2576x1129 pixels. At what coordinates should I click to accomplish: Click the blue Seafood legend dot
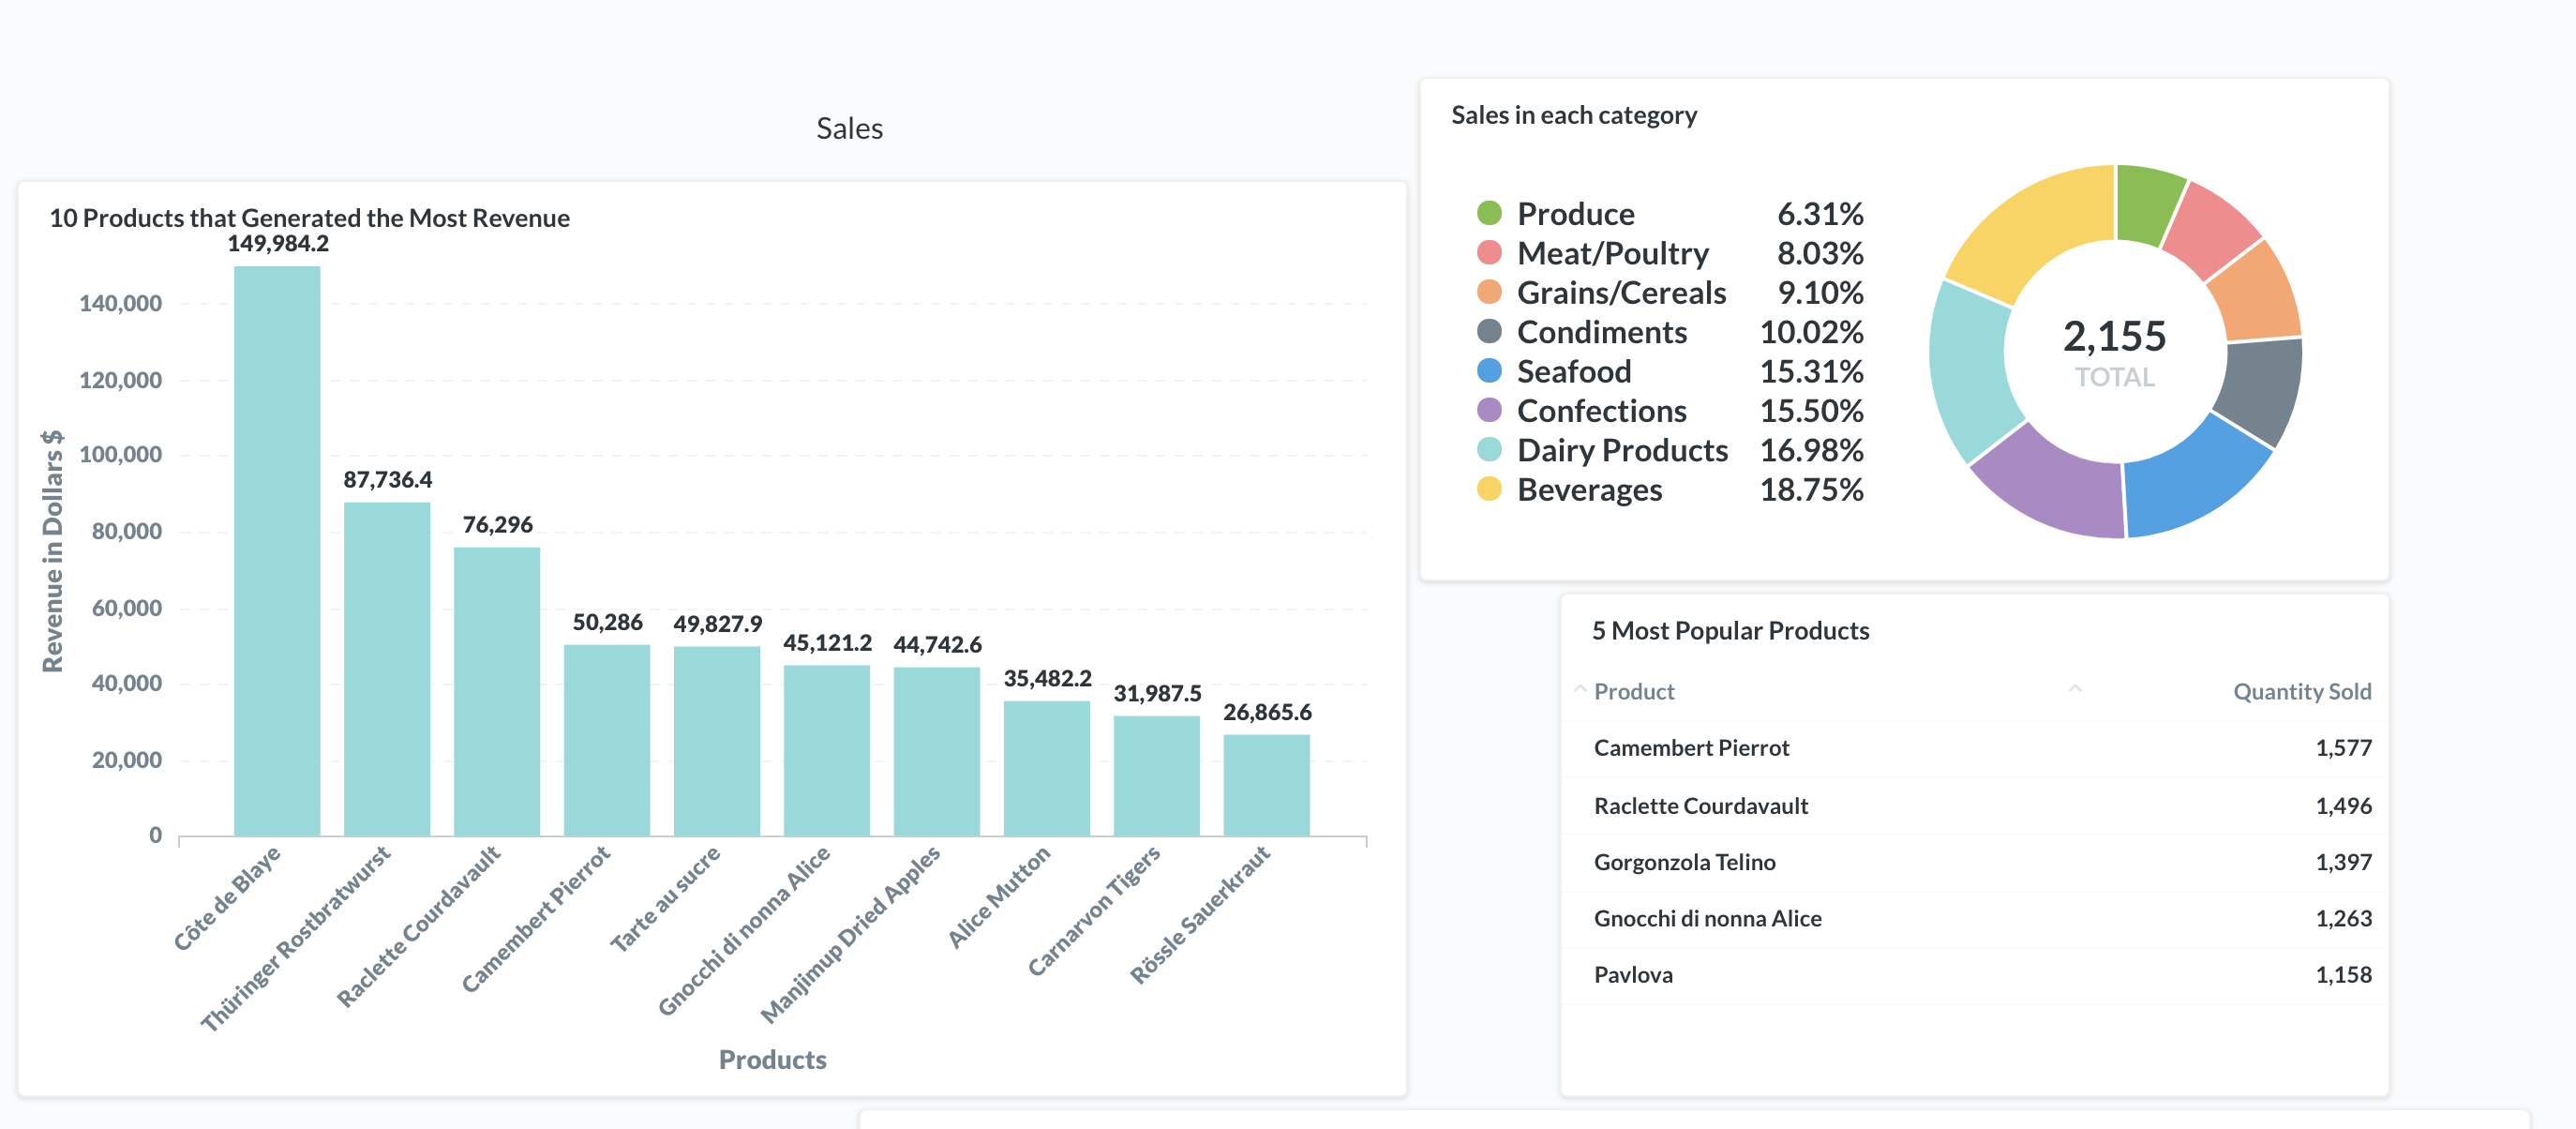click(1489, 371)
